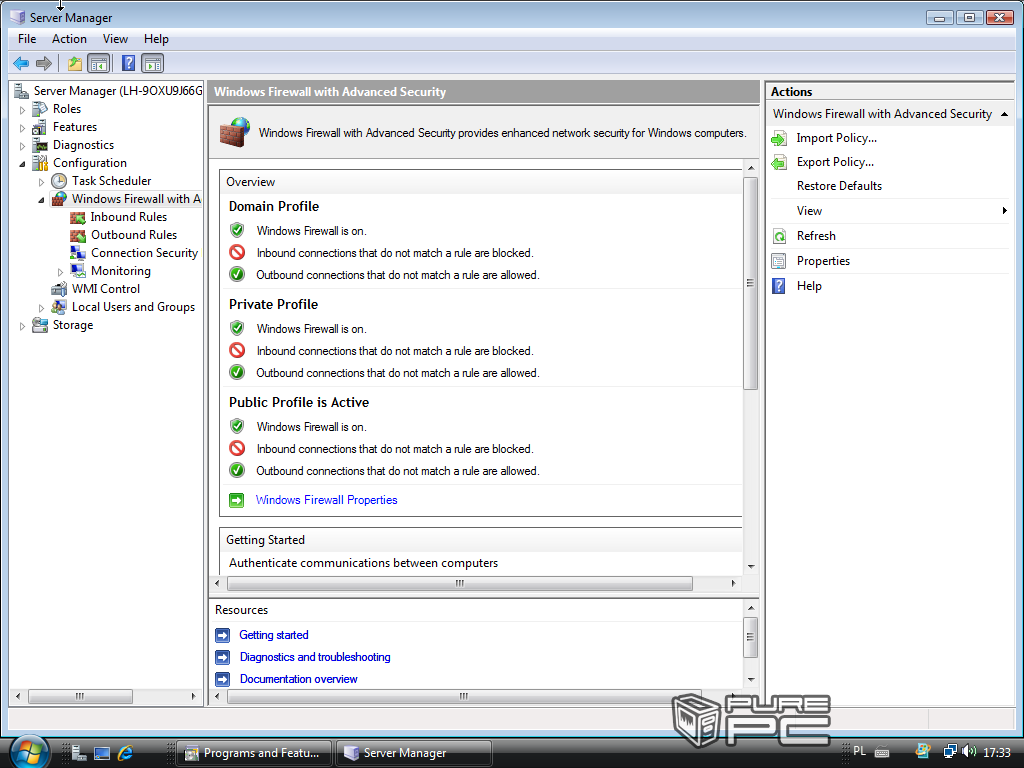1024x768 pixels.
Task: Click the Properties icon in Actions pane
Action: coord(779,261)
